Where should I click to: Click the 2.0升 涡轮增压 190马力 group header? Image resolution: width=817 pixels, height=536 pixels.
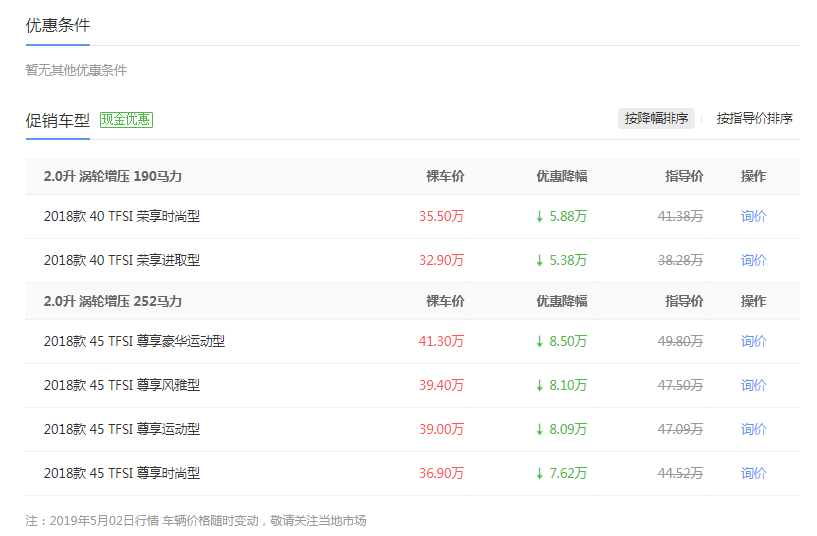(x=113, y=176)
